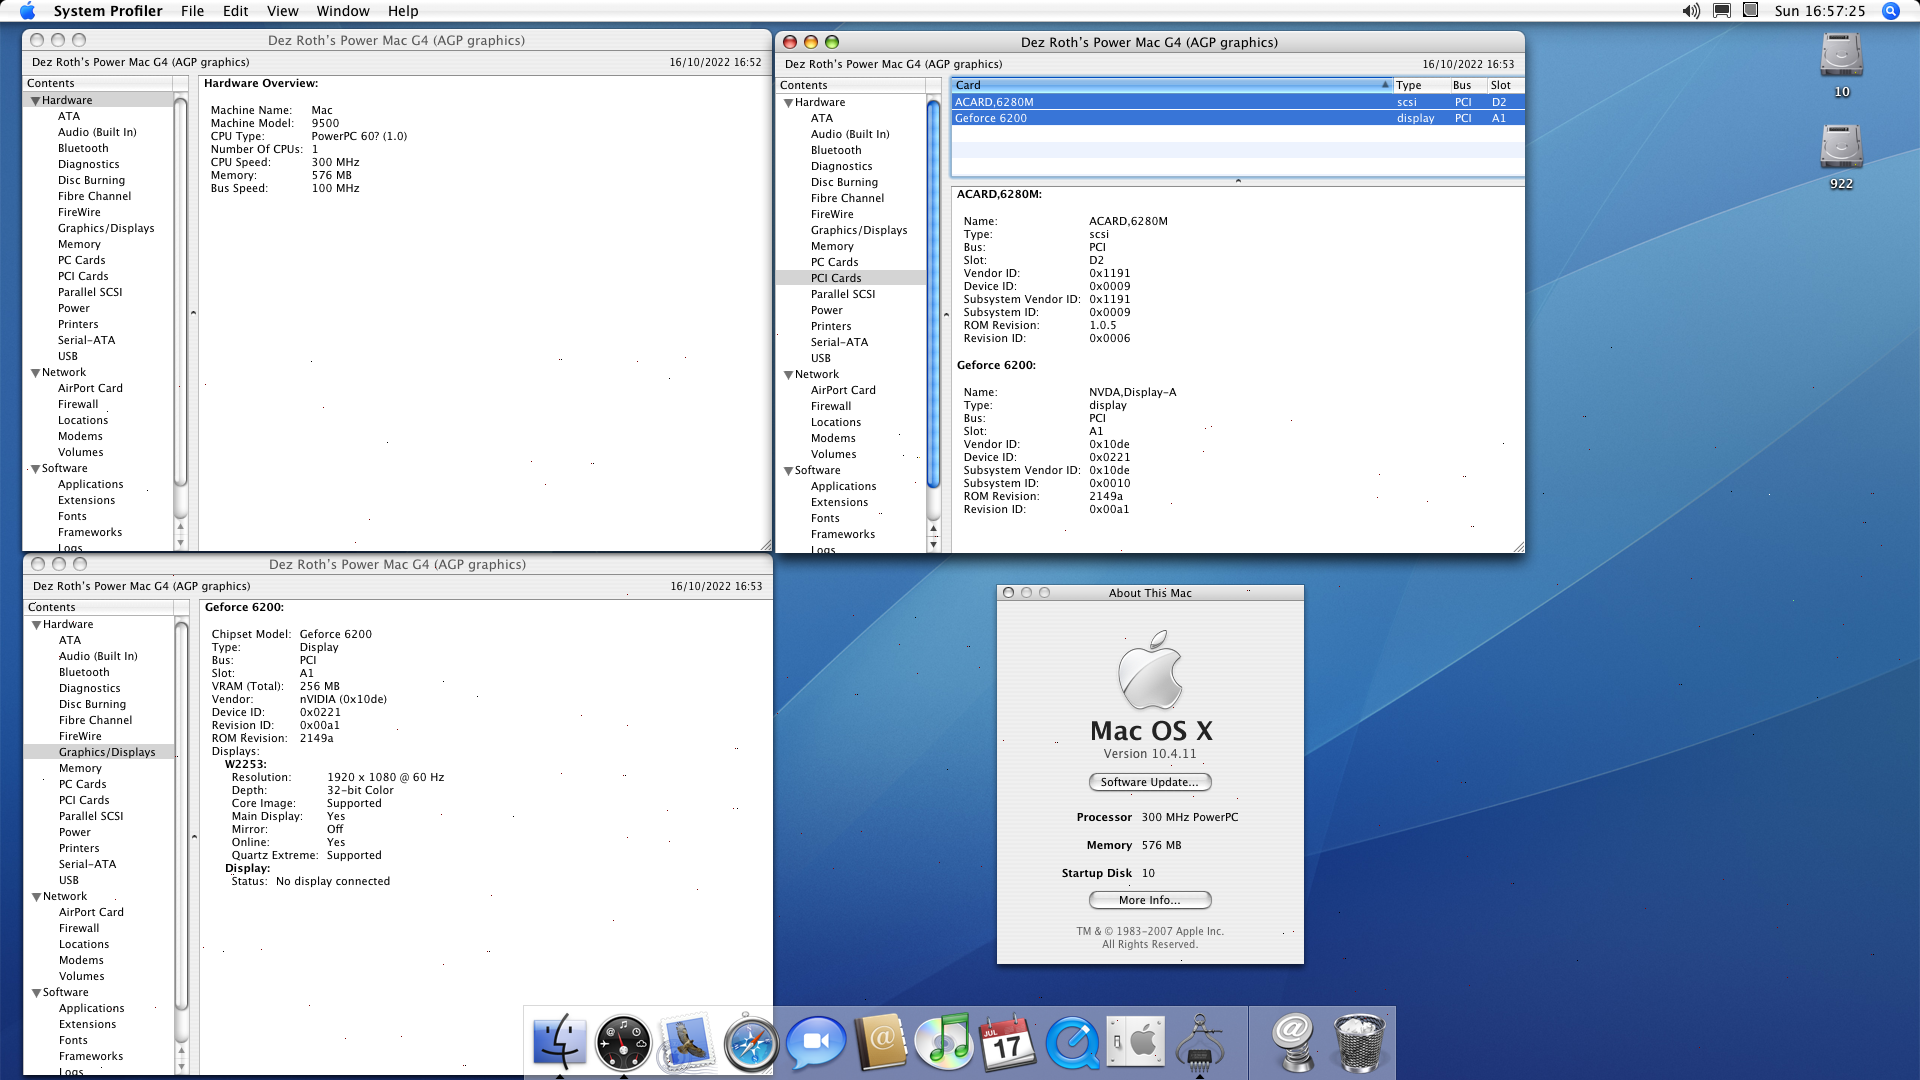Open Finder from the Dock

(559, 1042)
